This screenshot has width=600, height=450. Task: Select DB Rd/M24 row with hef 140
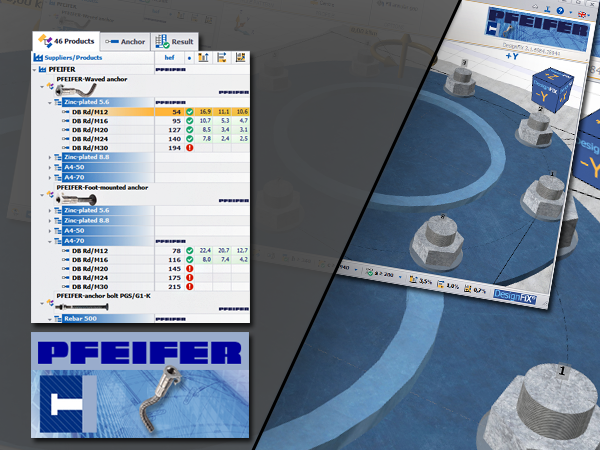point(155,139)
